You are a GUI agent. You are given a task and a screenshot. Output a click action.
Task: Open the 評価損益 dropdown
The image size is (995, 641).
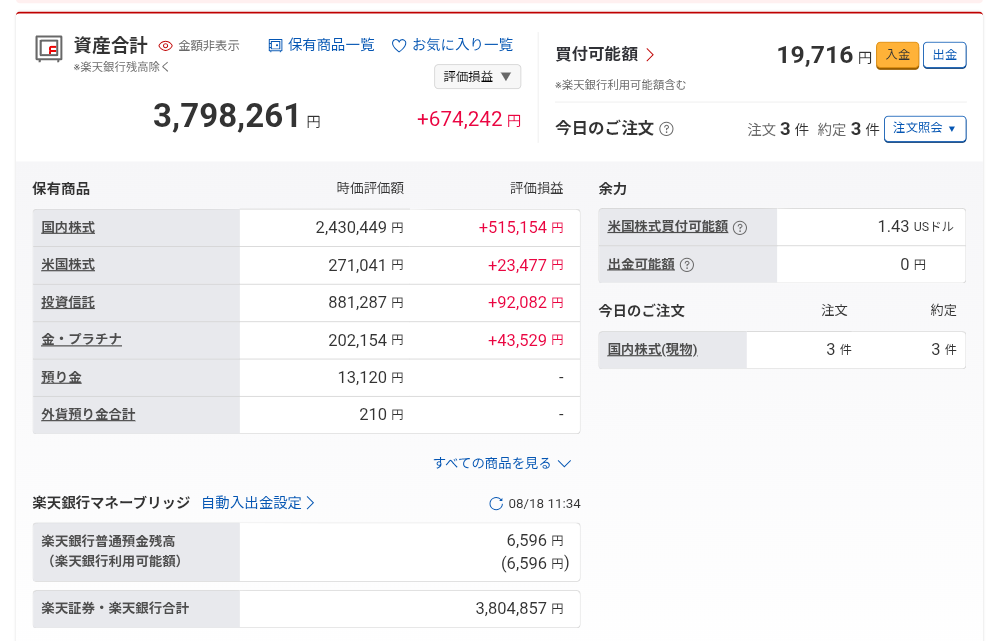click(477, 77)
